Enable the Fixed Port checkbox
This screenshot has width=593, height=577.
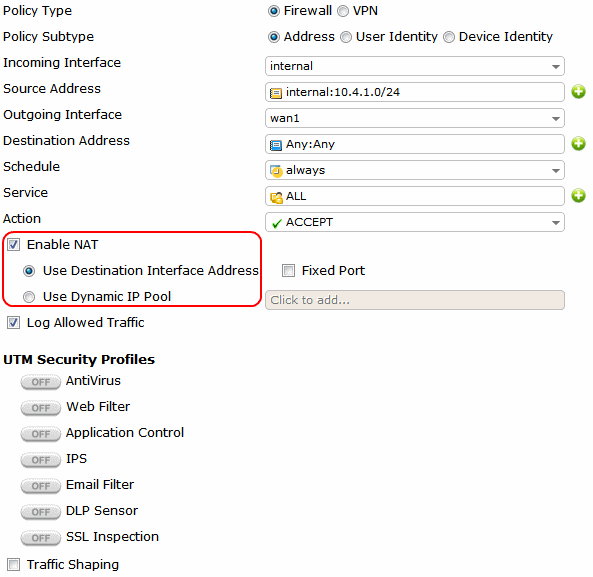(288, 271)
